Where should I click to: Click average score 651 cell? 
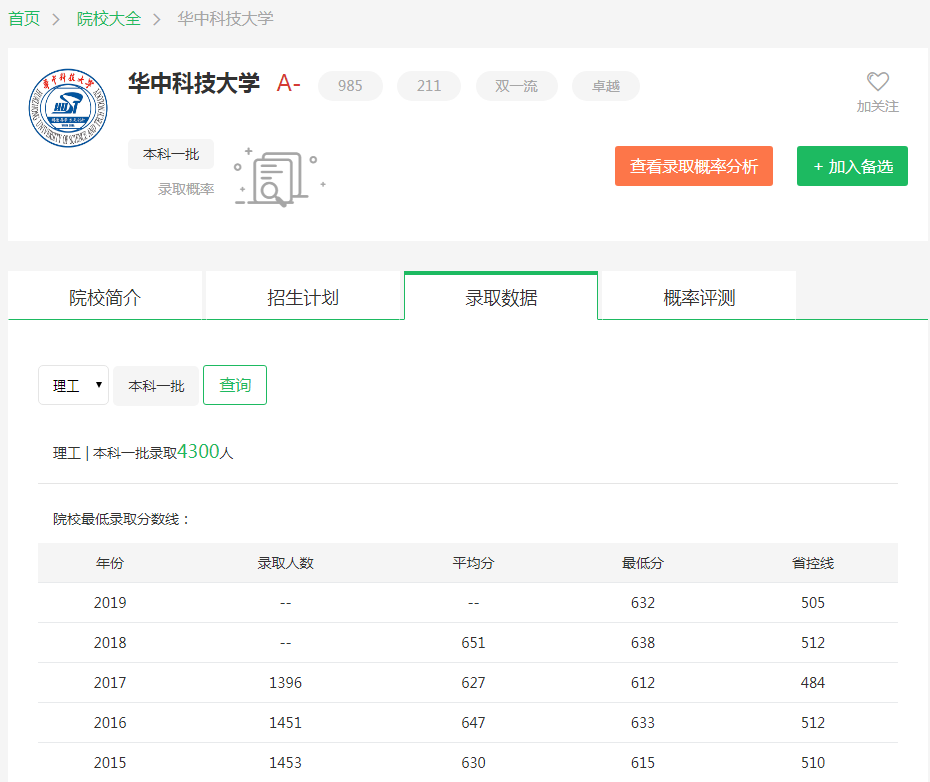click(473, 643)
